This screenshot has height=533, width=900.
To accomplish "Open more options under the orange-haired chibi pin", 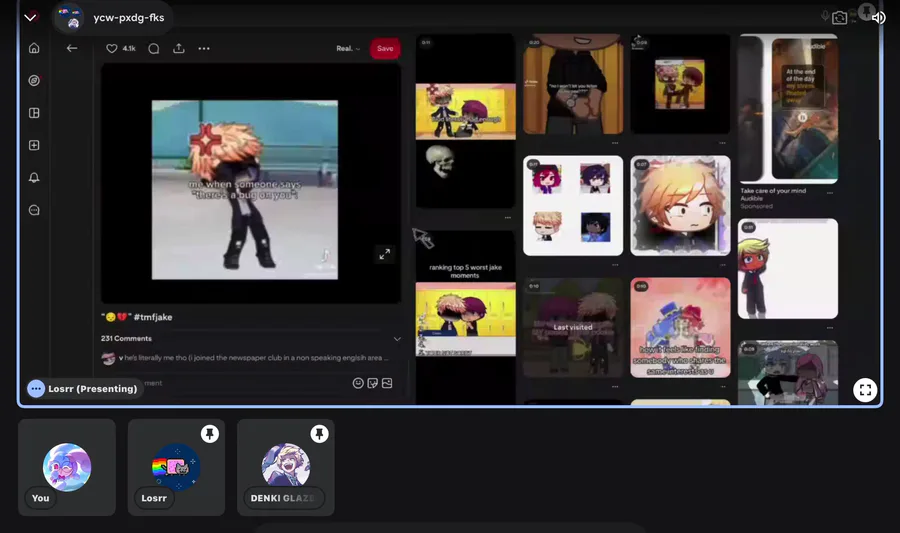I will (722, 264).
